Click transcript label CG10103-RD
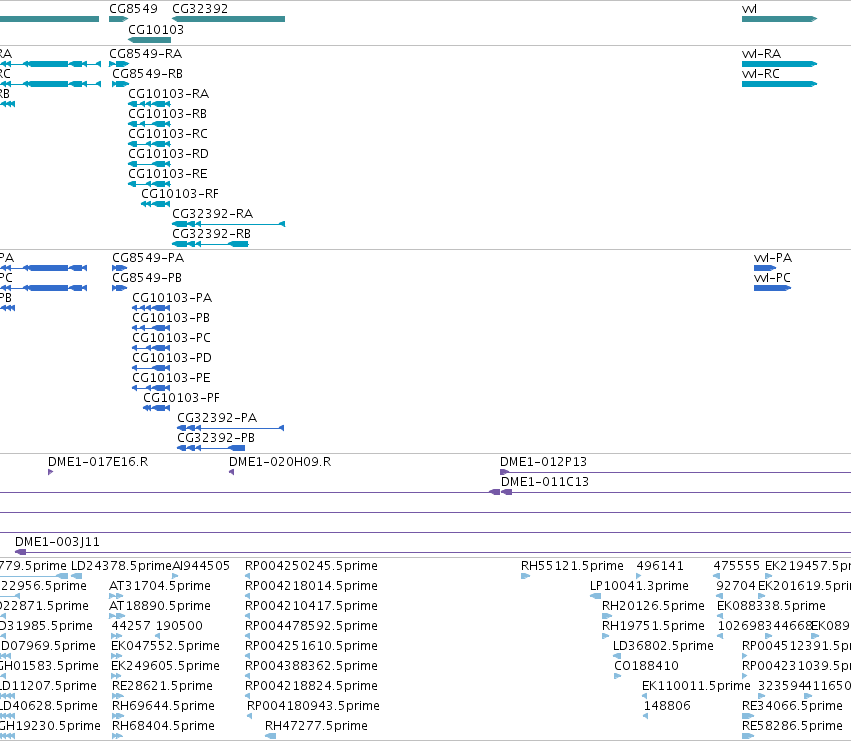The height and width of the screenshot is (741, 851). click(168, 154)
